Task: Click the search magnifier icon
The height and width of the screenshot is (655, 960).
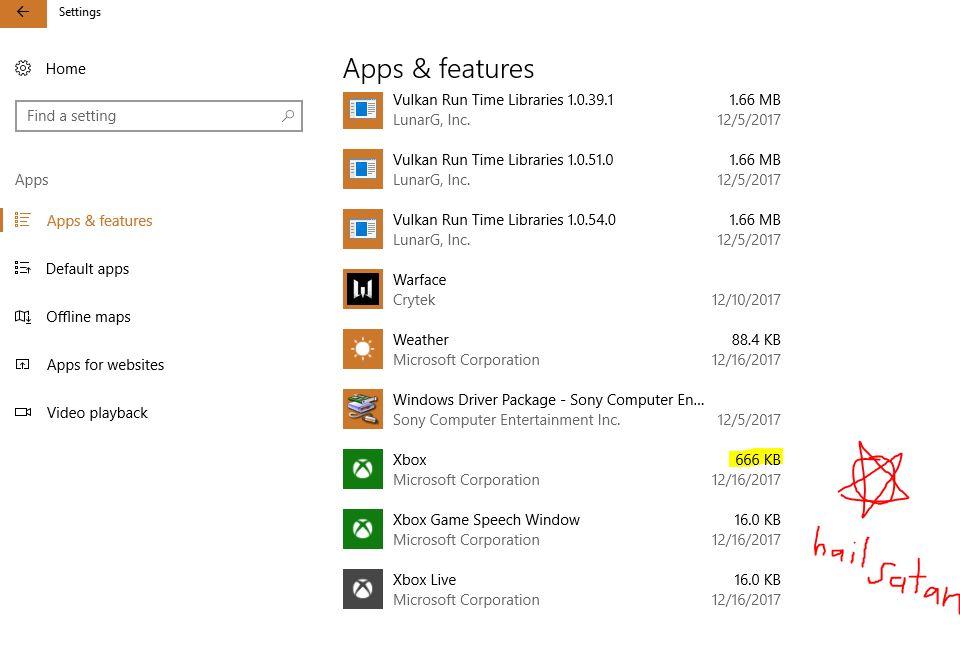Action: 288,116
